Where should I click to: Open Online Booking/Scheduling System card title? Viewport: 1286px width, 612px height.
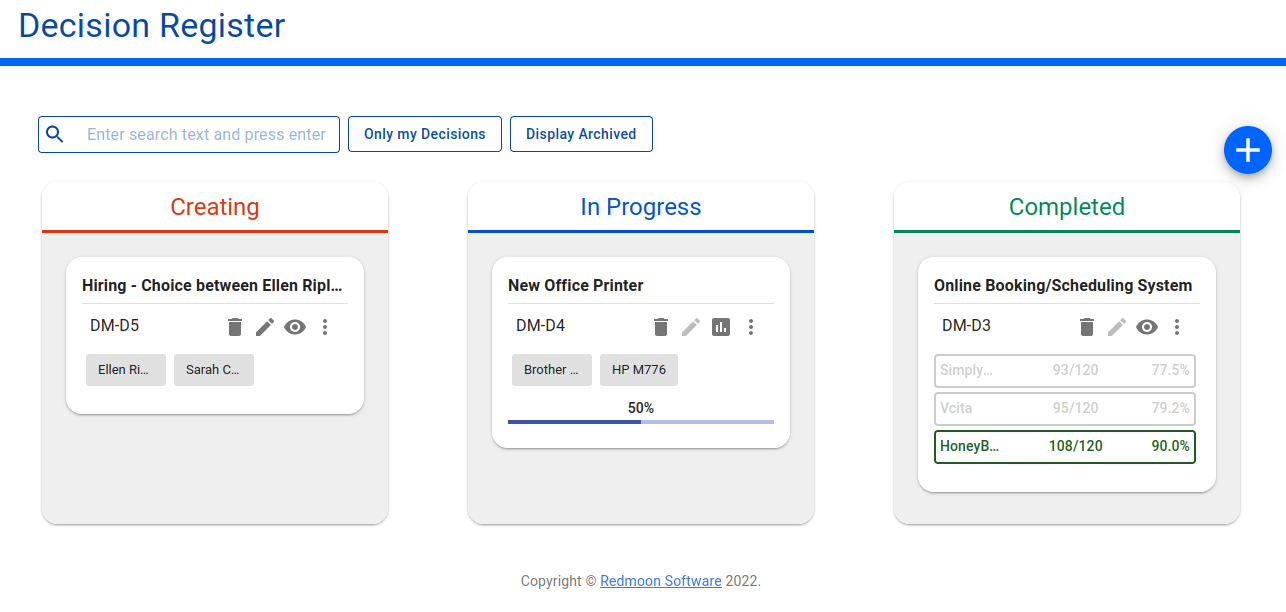1063,285
